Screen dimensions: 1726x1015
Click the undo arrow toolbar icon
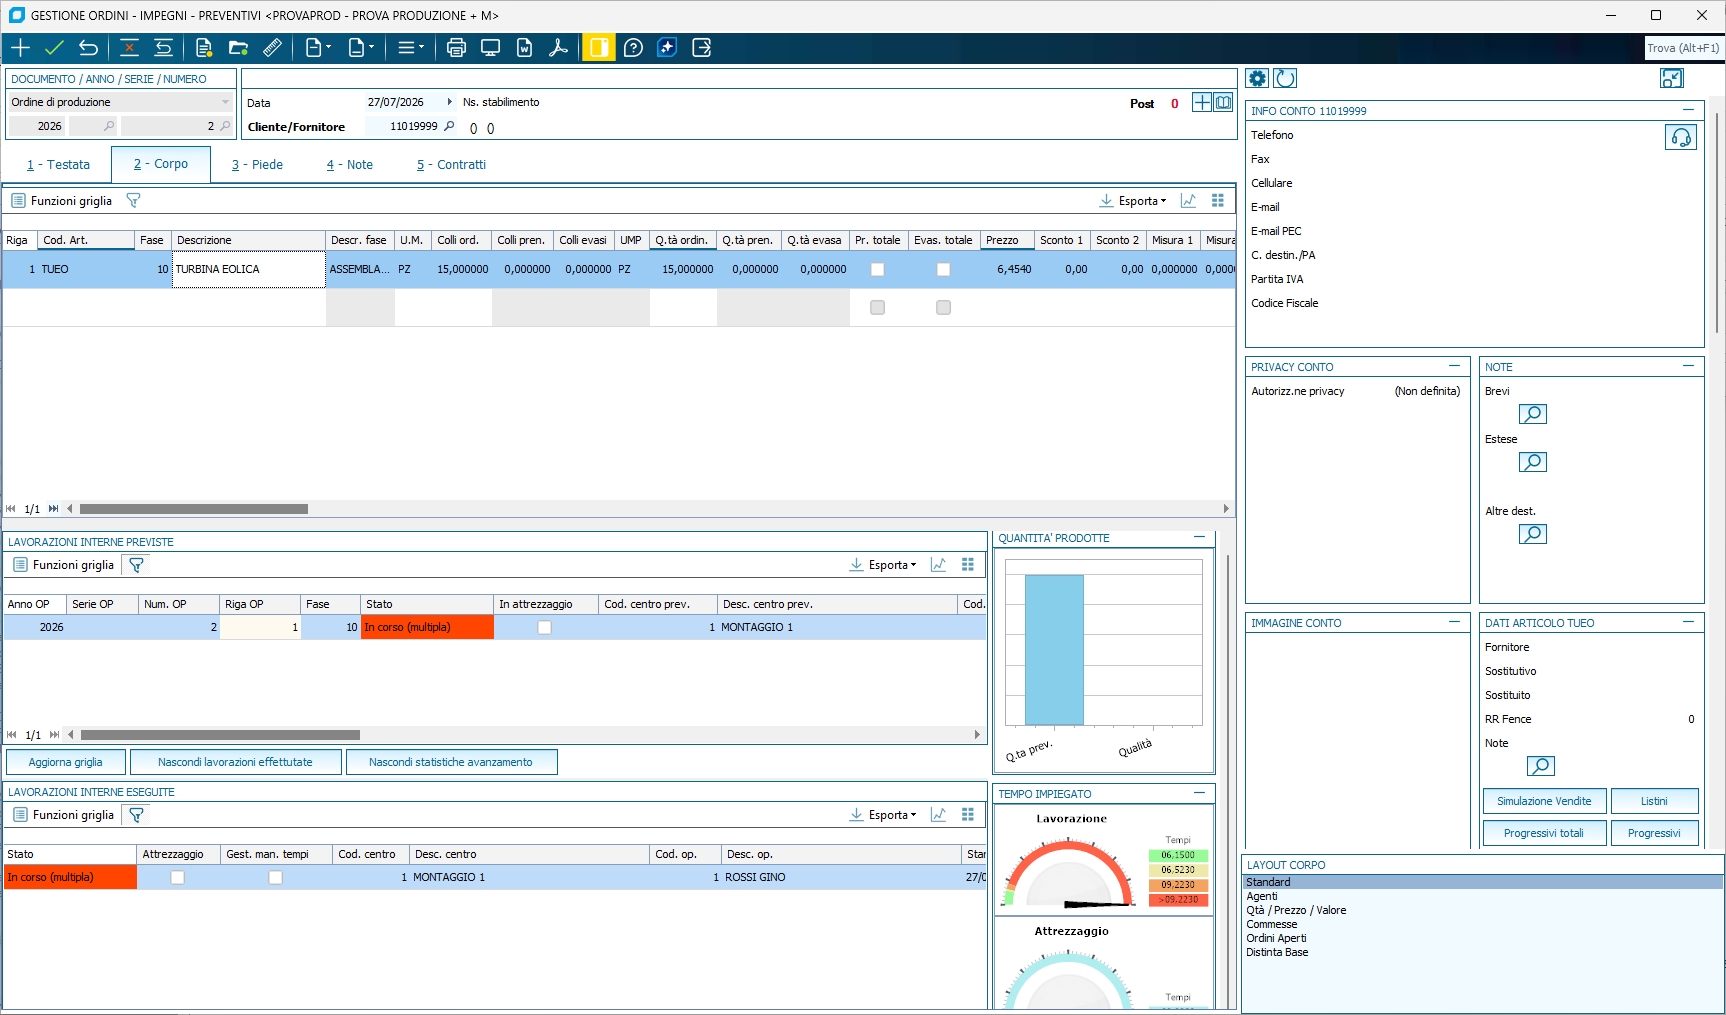tap(88, 48)
